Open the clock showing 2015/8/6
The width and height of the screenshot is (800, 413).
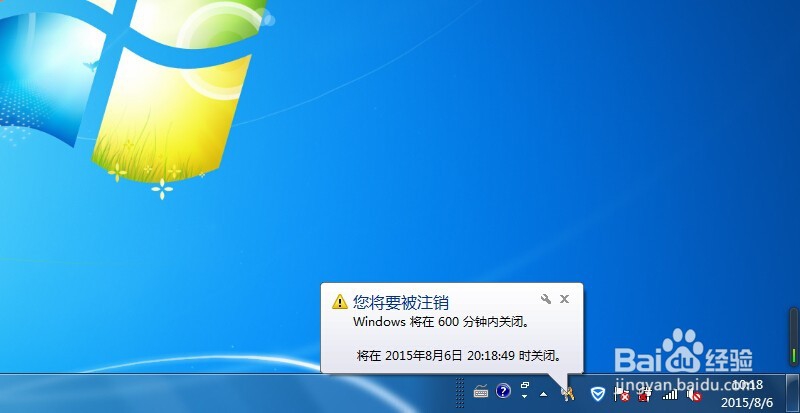747,393
